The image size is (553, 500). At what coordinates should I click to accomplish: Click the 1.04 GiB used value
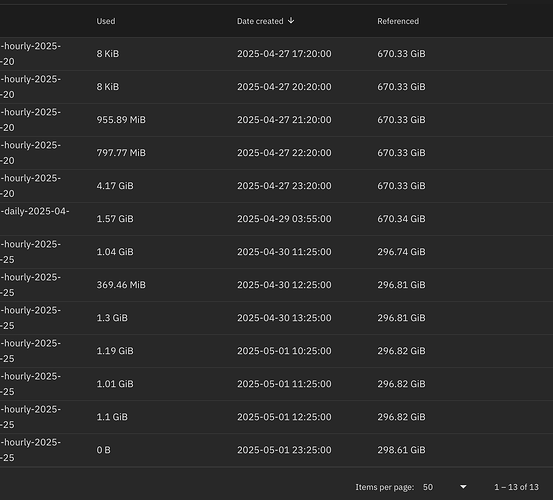pyautogui.click(x=115, y=252)
